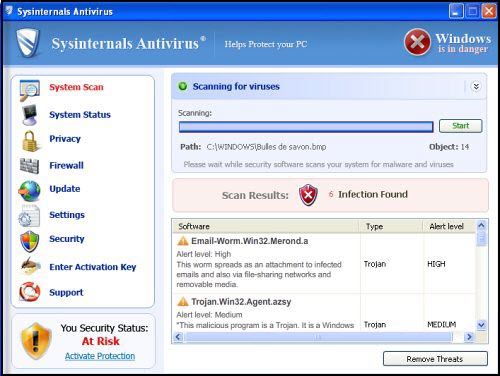Click horizontal scrollbar left arrow
Screen dimensions: 500x376
click(x=178, y=337)
